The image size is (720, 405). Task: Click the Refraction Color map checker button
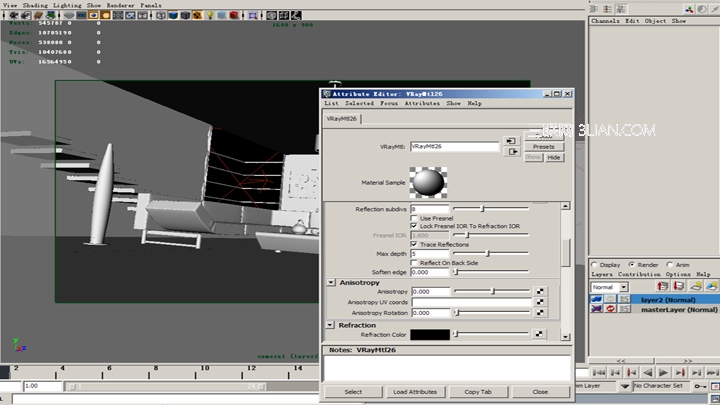pyautogui.click(x=539, y=334)
